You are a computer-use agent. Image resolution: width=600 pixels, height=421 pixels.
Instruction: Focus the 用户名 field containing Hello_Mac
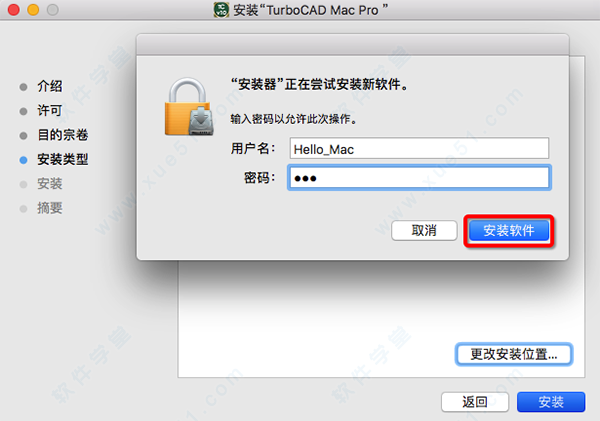click(x=419, y=148)
